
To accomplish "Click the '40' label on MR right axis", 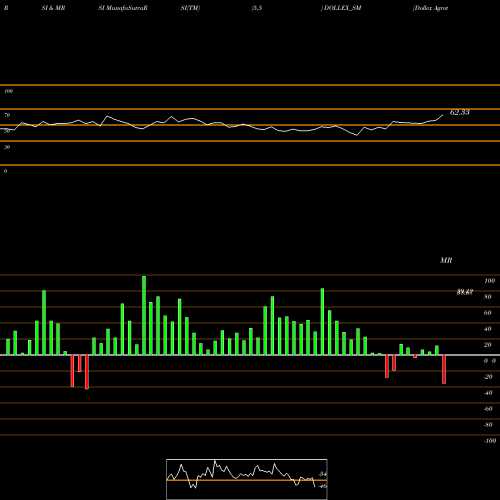I will coord(488,329).
